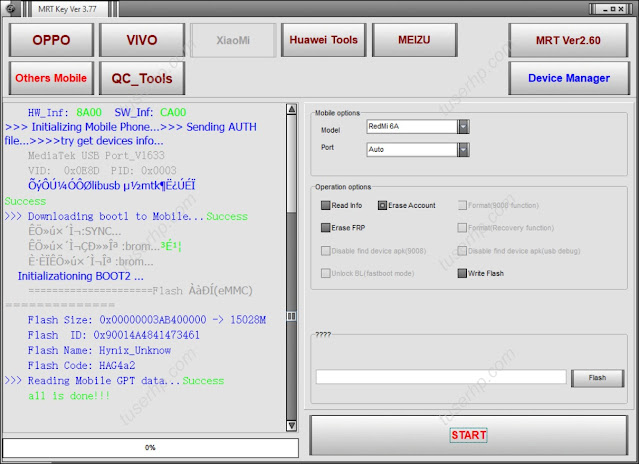Click the Auto port field
The image size is (639, 464).
pyautogui.click(x=412, y=150)
